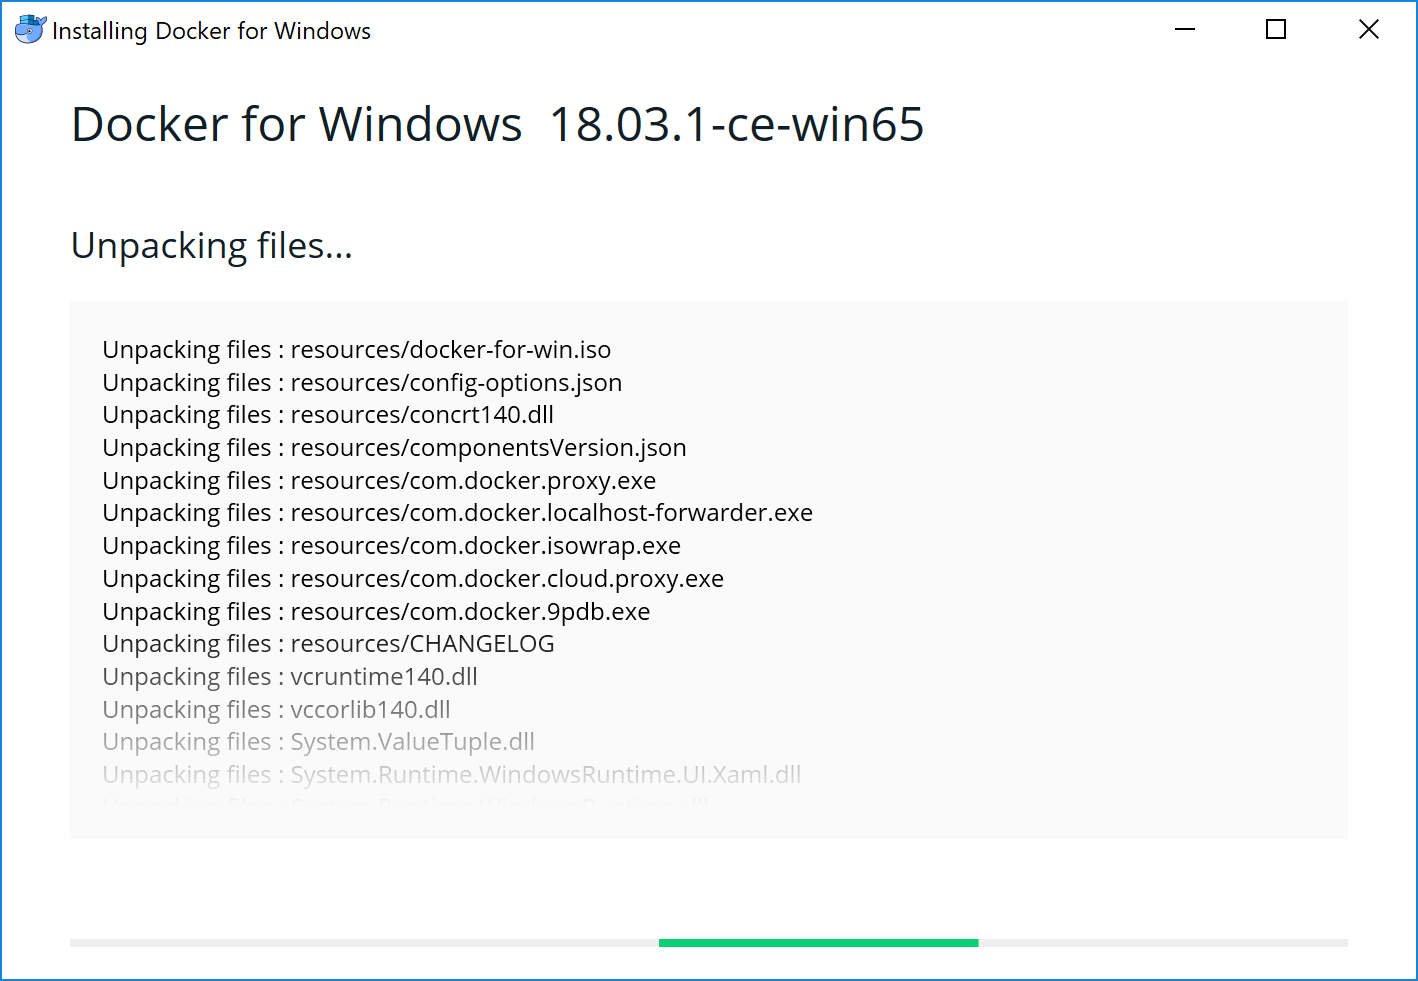
Task: Click the vccorlib140.dll entry
Action: click(x=276, y=709)
